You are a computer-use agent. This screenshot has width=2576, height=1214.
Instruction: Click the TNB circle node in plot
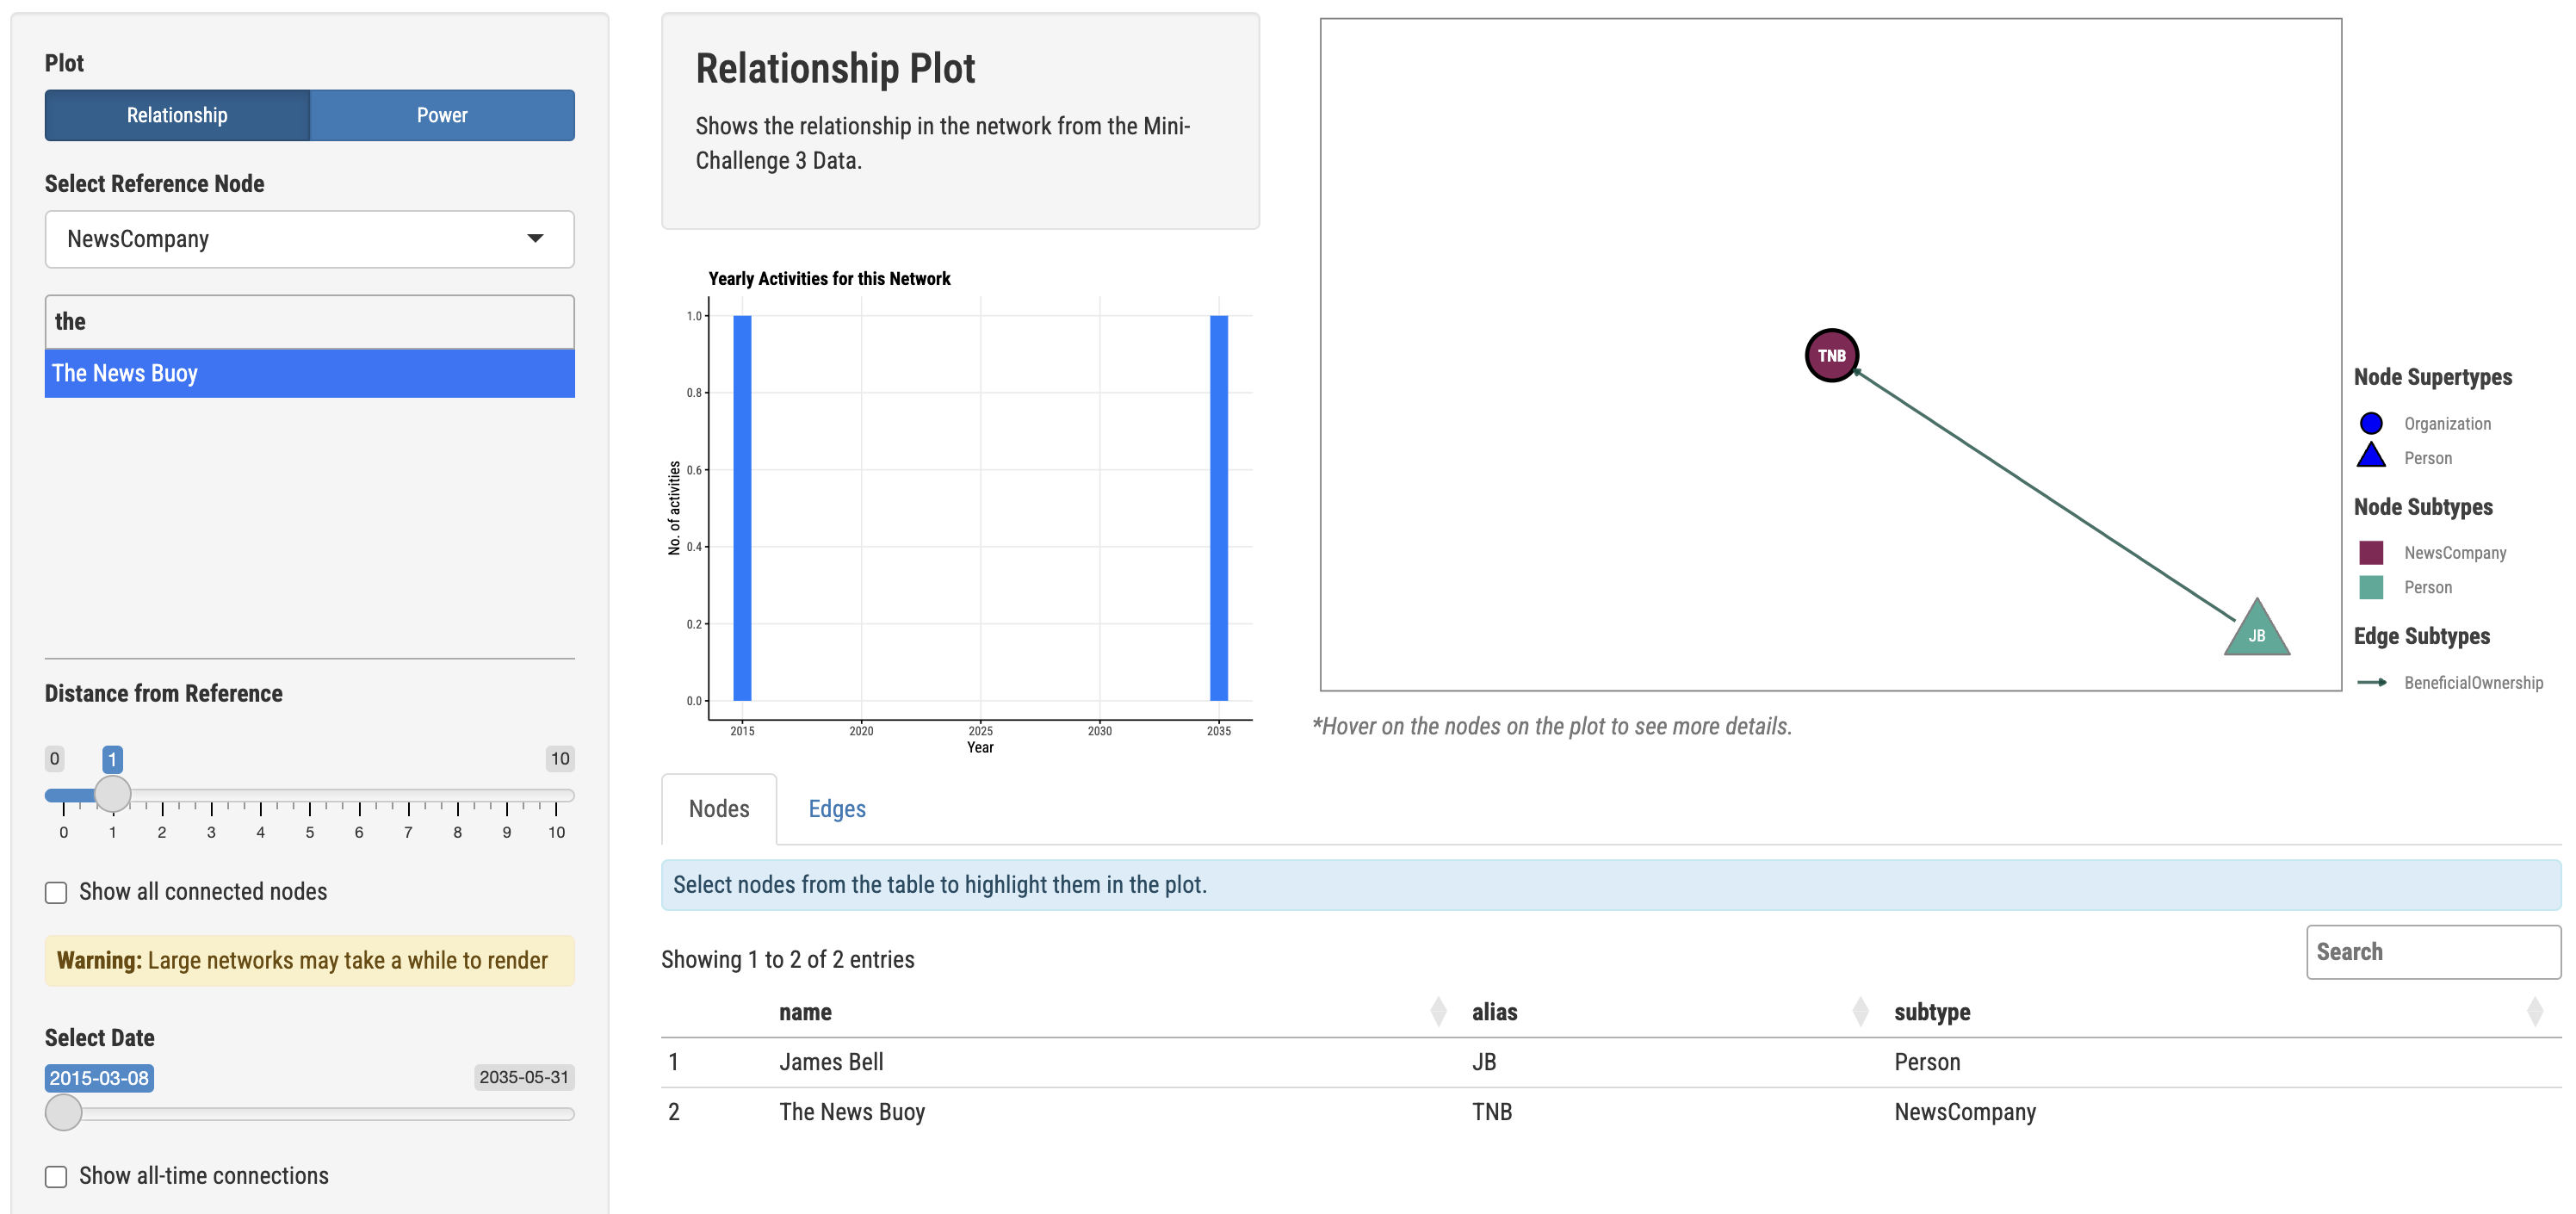point(1831,355)
